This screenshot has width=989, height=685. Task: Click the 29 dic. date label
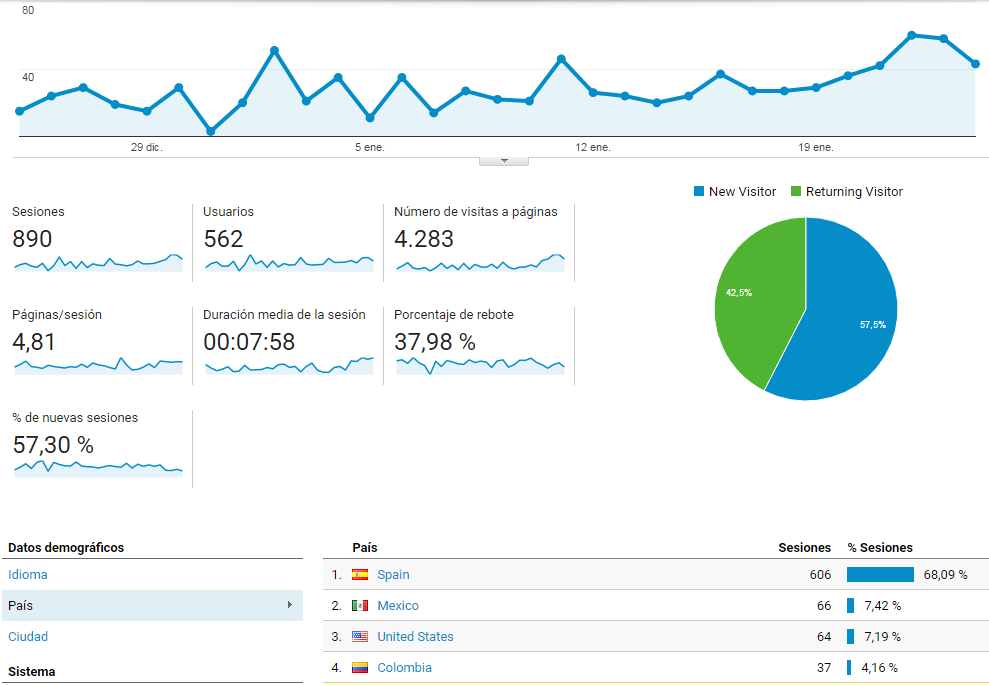[x=146, y=147]
